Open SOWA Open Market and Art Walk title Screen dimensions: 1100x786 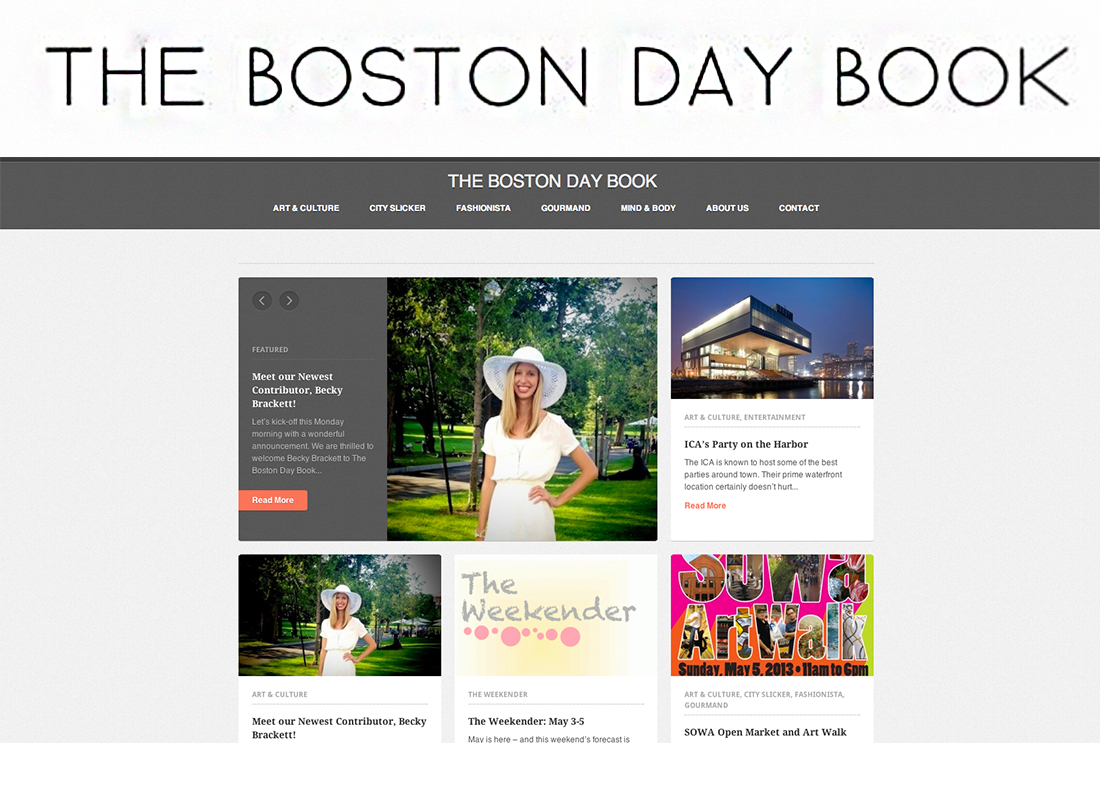click(x=765, y=732)
